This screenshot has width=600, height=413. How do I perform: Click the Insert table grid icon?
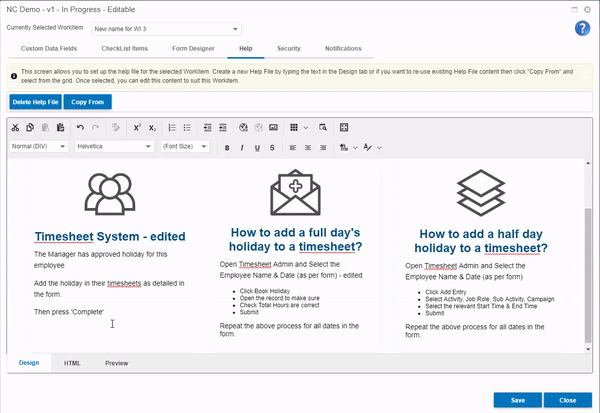tap(294, 127)
